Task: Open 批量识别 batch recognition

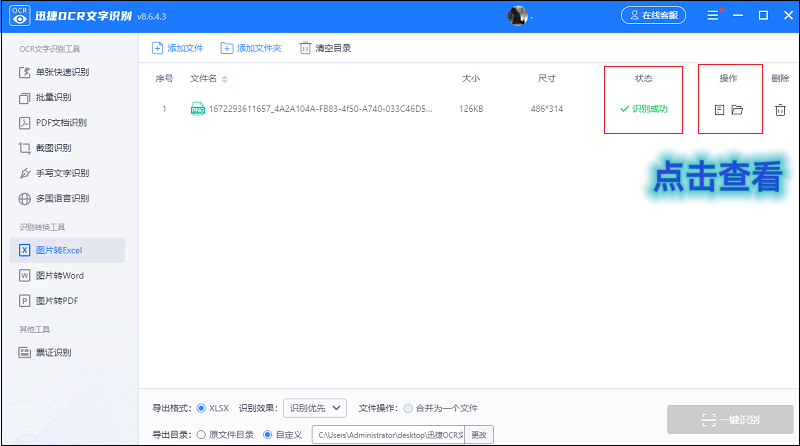Action: (x=45, y=97)
